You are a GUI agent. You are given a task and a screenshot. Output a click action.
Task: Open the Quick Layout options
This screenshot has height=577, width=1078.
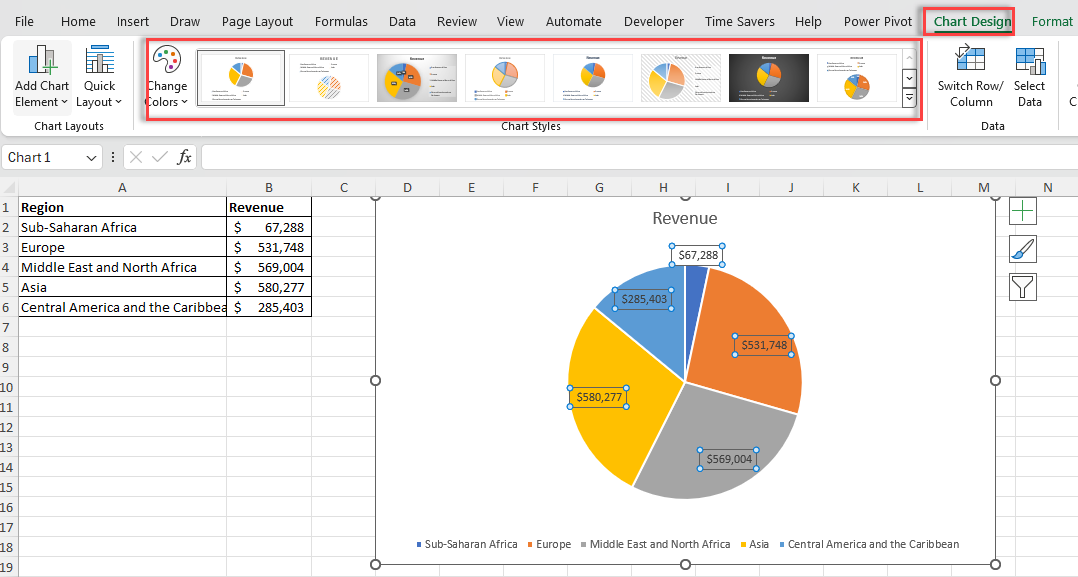tap(99, 70)
